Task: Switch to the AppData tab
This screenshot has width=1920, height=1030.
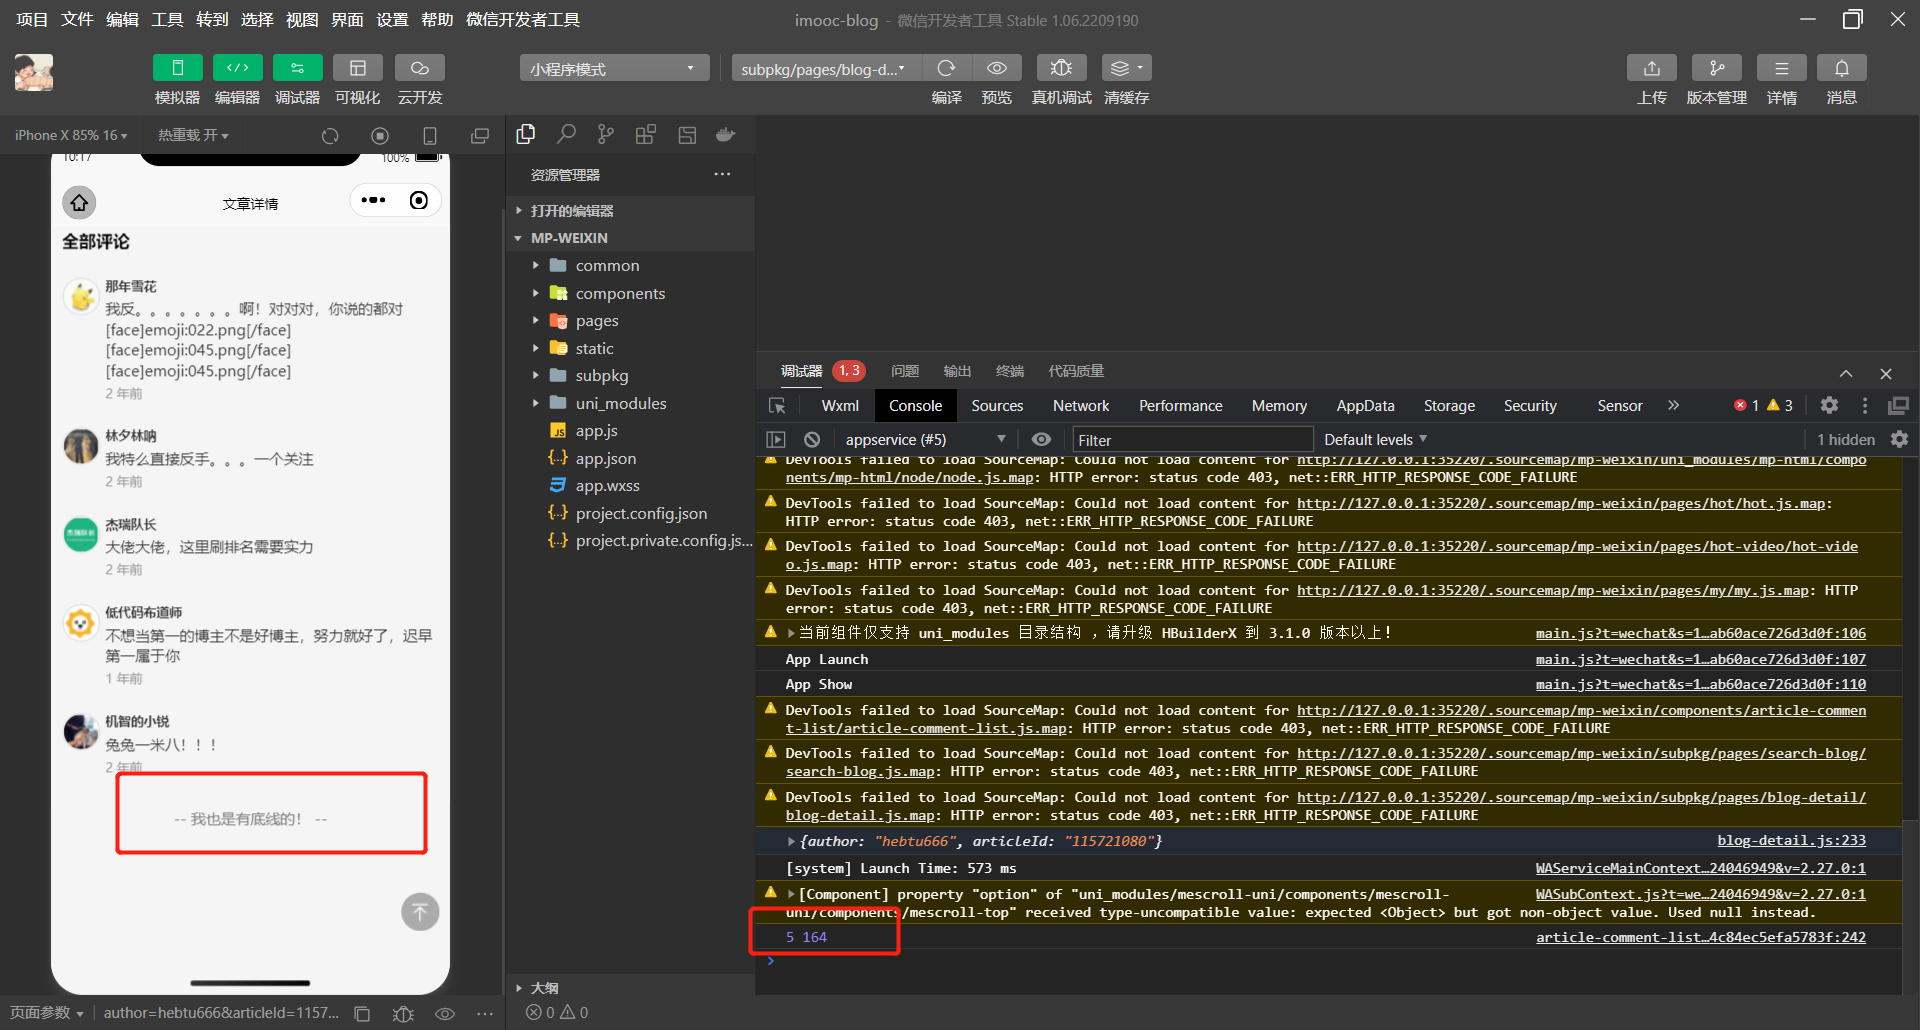Action: point(1365,405)
